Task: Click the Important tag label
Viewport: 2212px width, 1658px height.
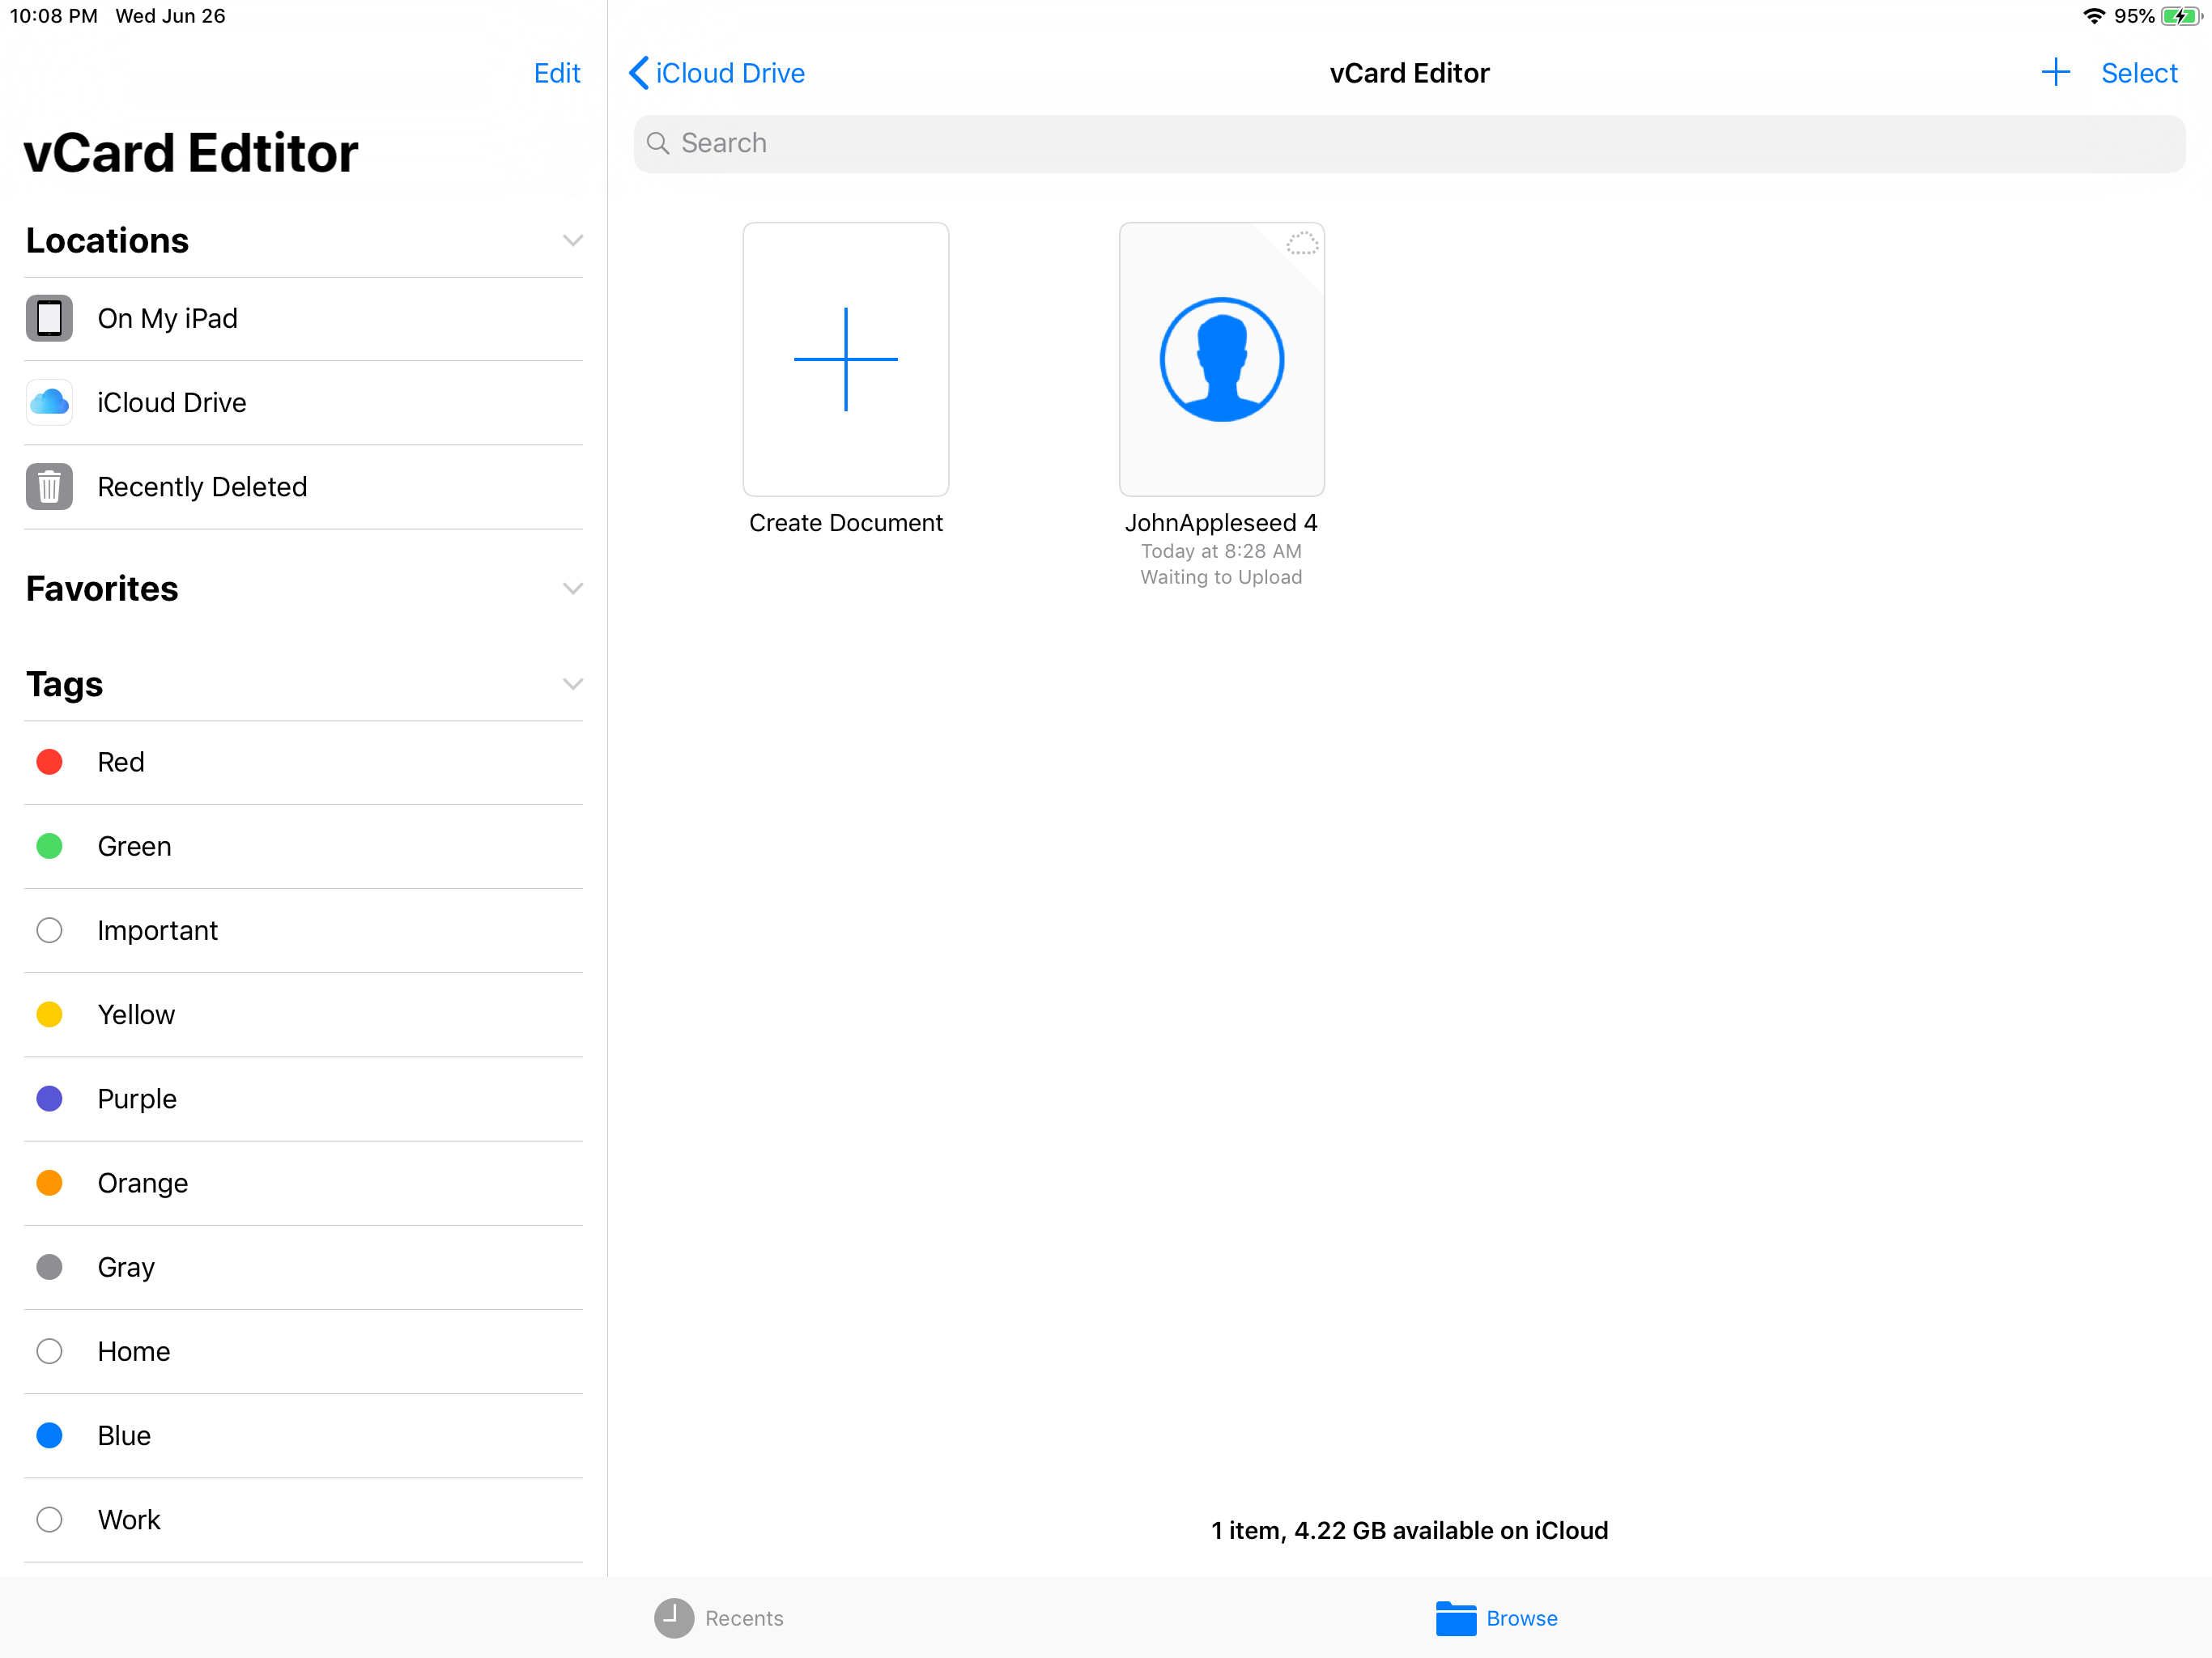Action: point(157,931)
